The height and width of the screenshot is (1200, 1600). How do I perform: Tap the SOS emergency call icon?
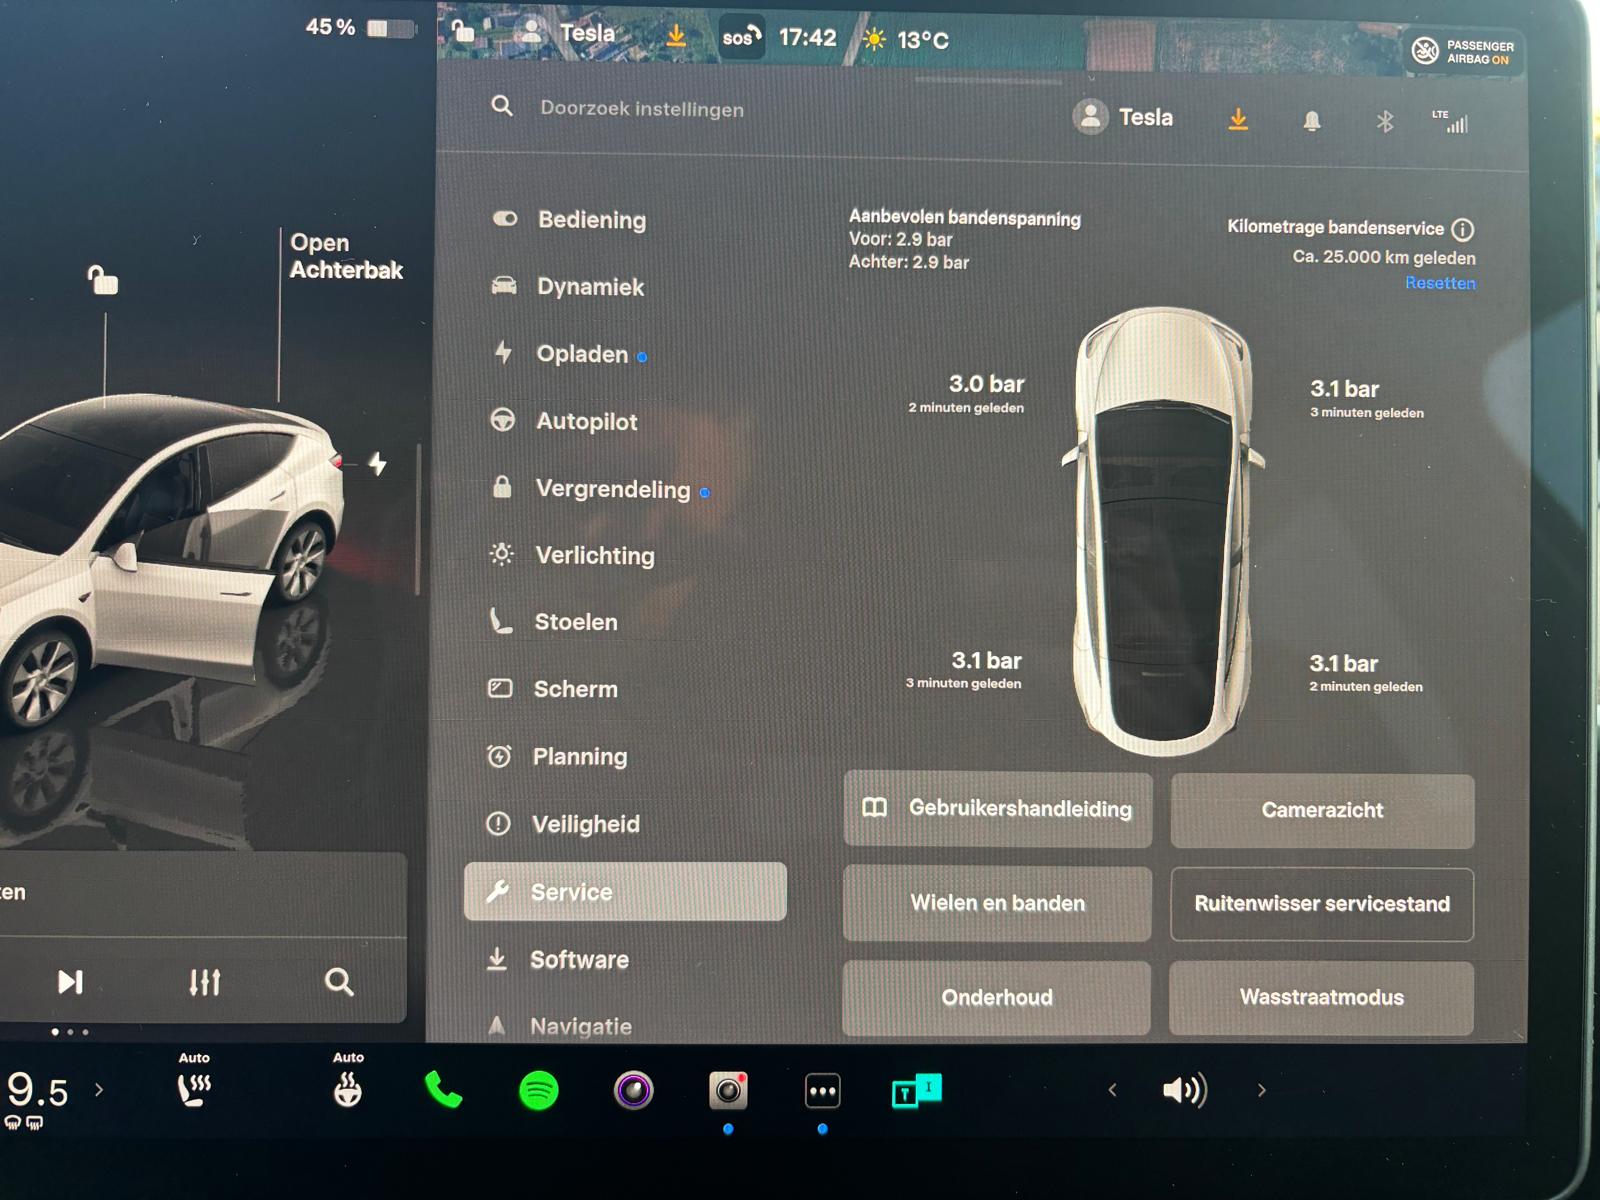click(x=741, y=37)
